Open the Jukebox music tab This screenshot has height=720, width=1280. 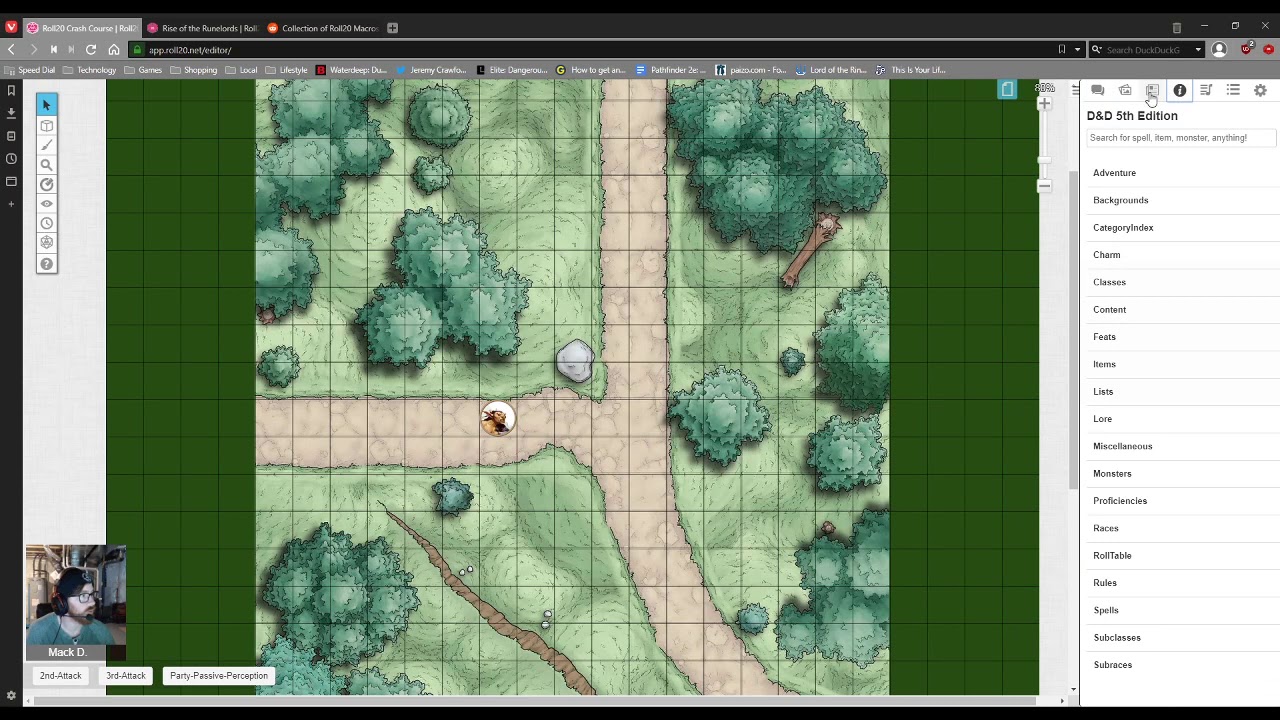click(1206, 90)
